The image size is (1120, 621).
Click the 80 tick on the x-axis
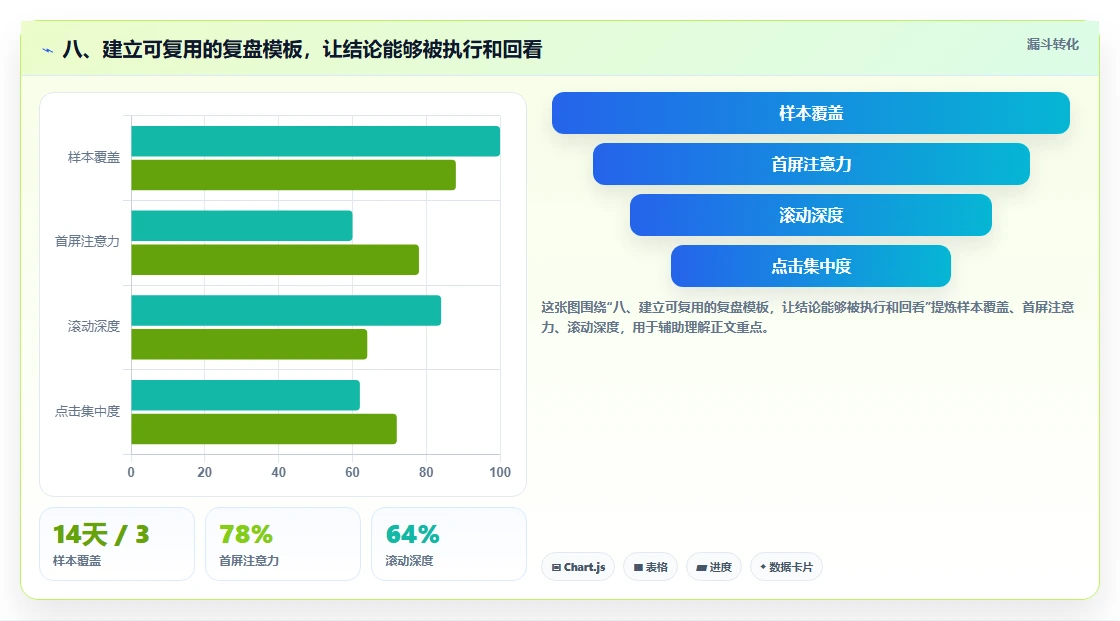426,472
